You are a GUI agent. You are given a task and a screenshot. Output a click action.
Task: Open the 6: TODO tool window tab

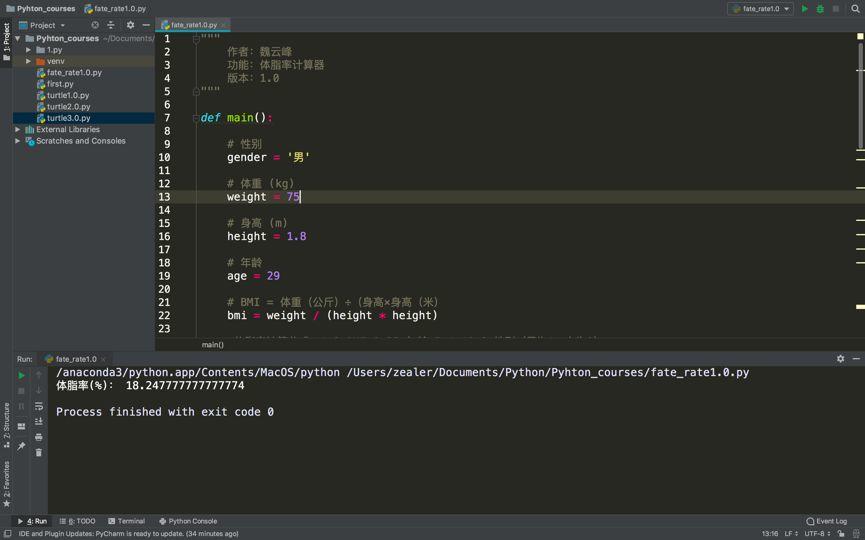click(77, 521)
